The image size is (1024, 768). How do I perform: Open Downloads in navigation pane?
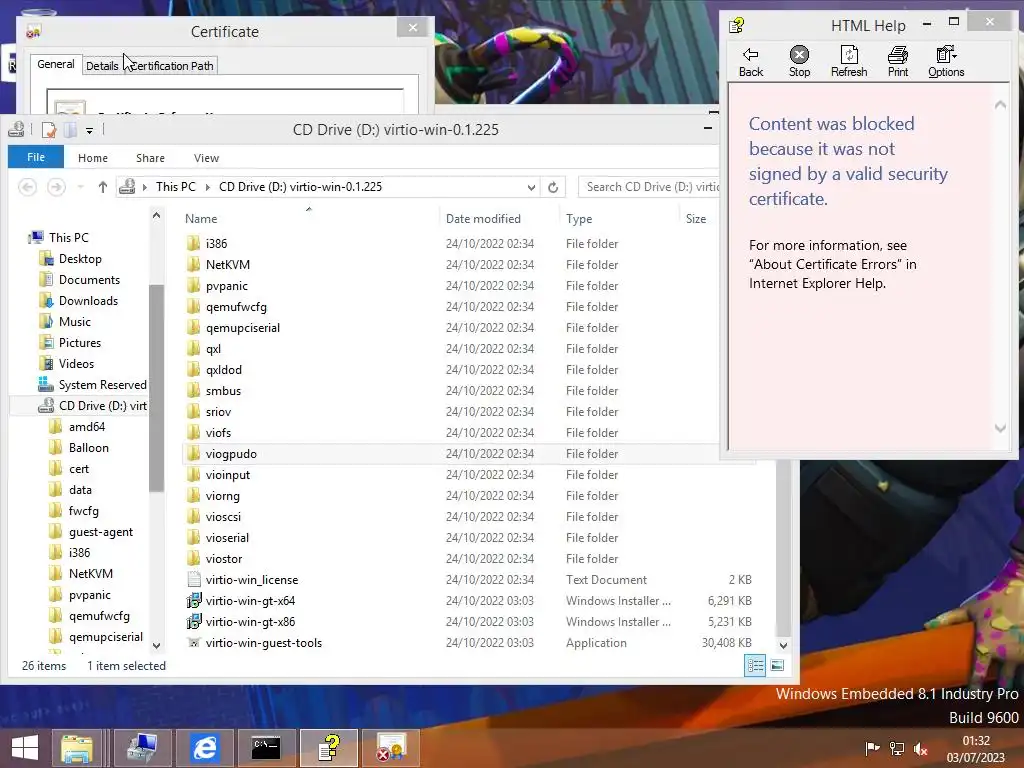[88, 300]
